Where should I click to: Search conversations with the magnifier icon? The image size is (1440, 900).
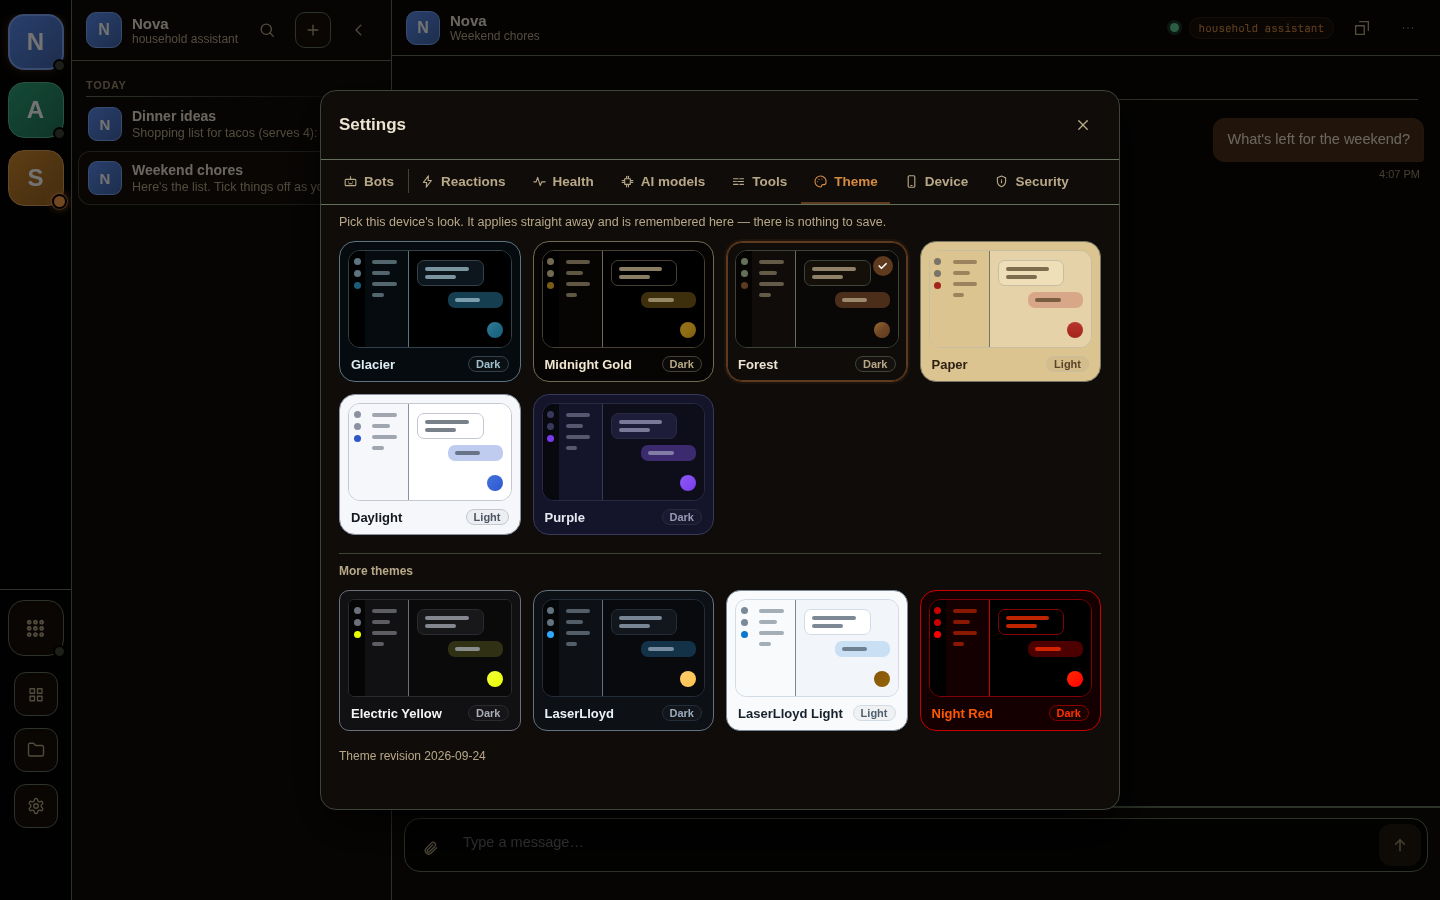pos(267,30)
